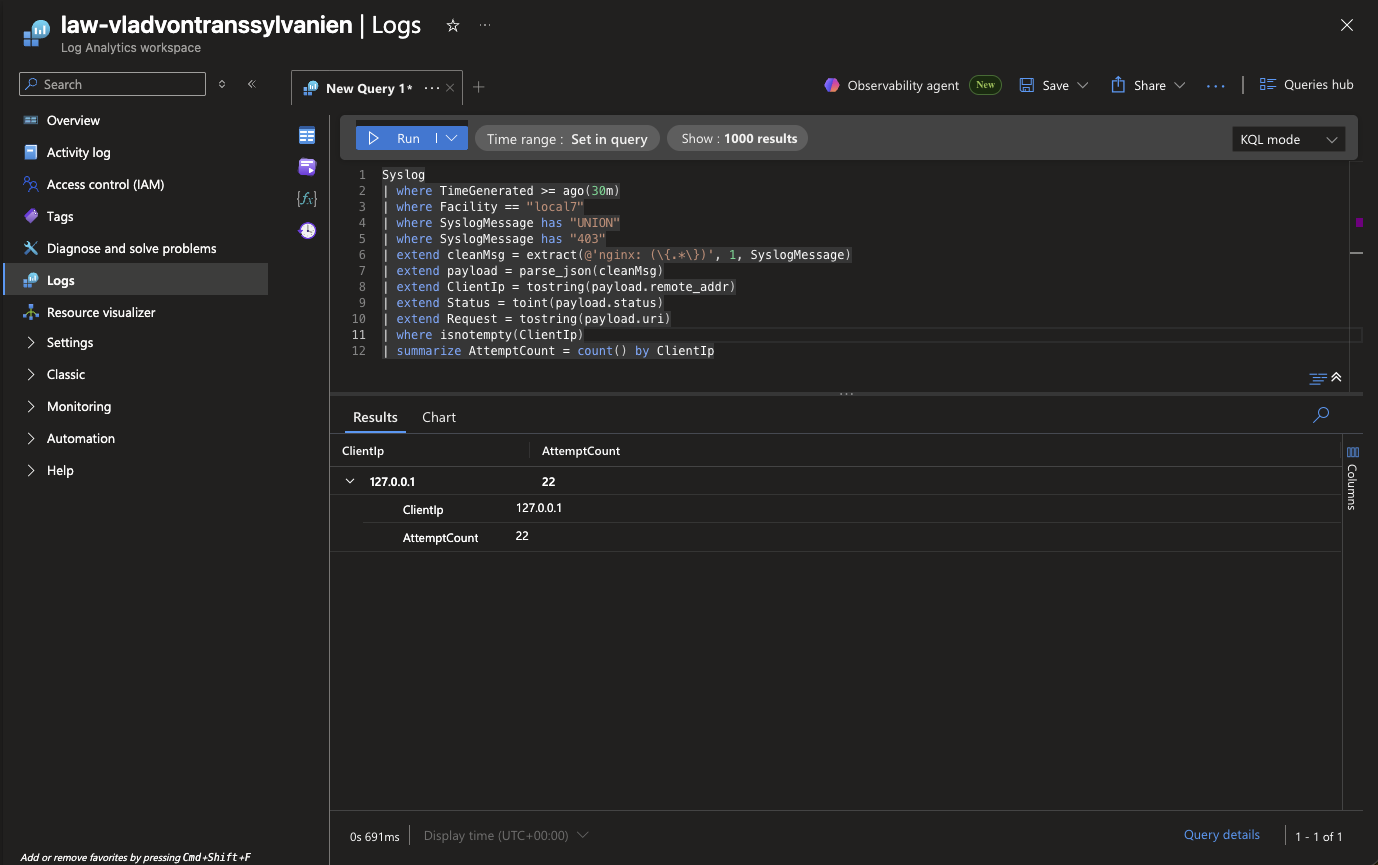Open the Query history clock icon
1378x865 pixels.
coord(307,231)
